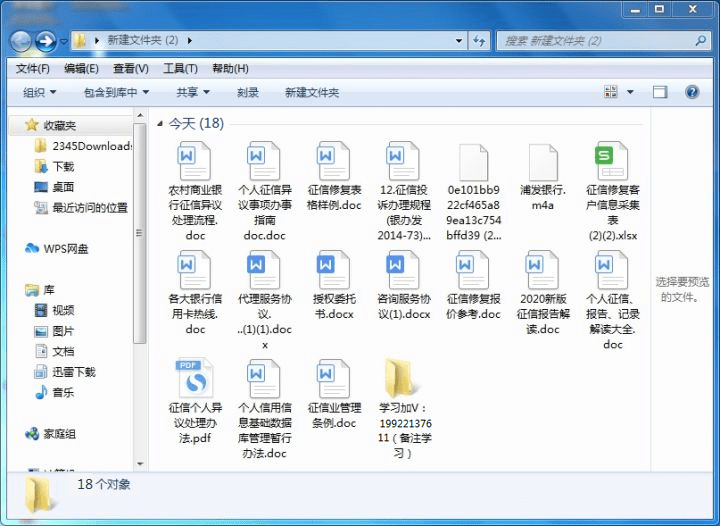Open the 学习加V folder icon
This screenshot has height=526, width=720.
click(403, 379)
